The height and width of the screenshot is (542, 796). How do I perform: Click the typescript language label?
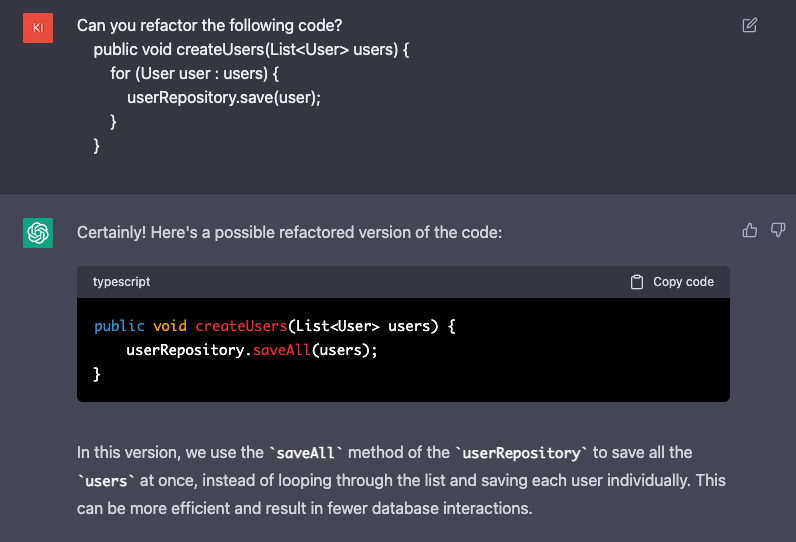121,282
